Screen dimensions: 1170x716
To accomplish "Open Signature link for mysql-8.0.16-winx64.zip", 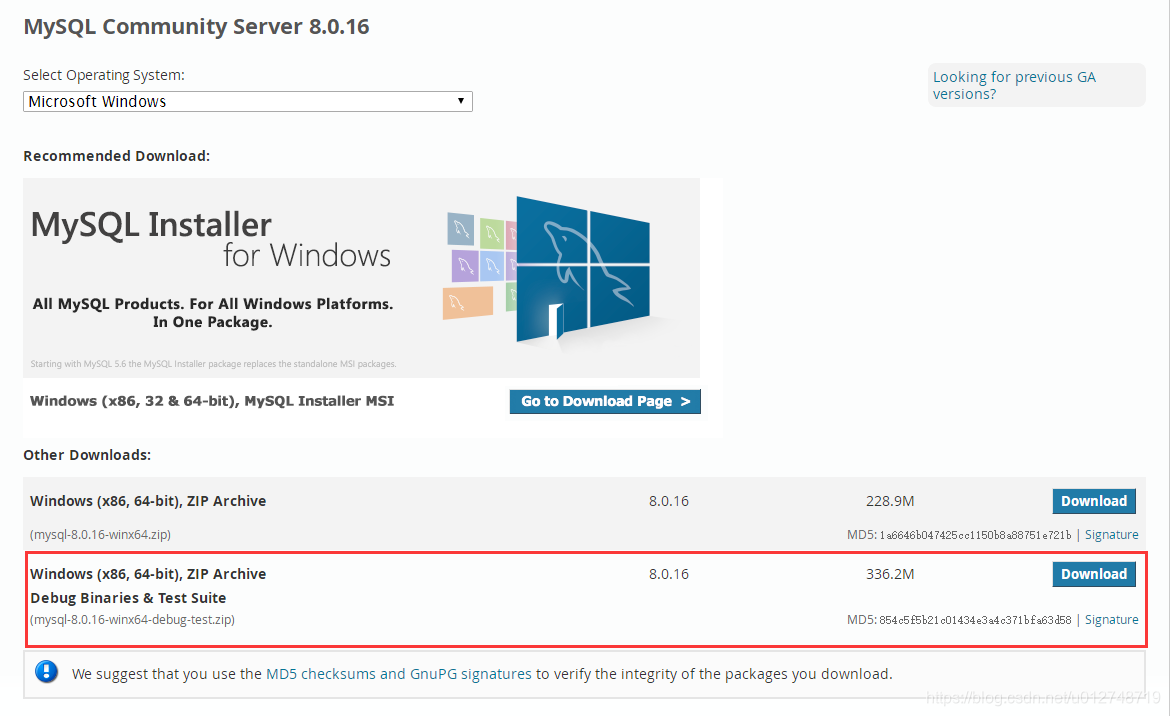I will tap(1111, 535).
